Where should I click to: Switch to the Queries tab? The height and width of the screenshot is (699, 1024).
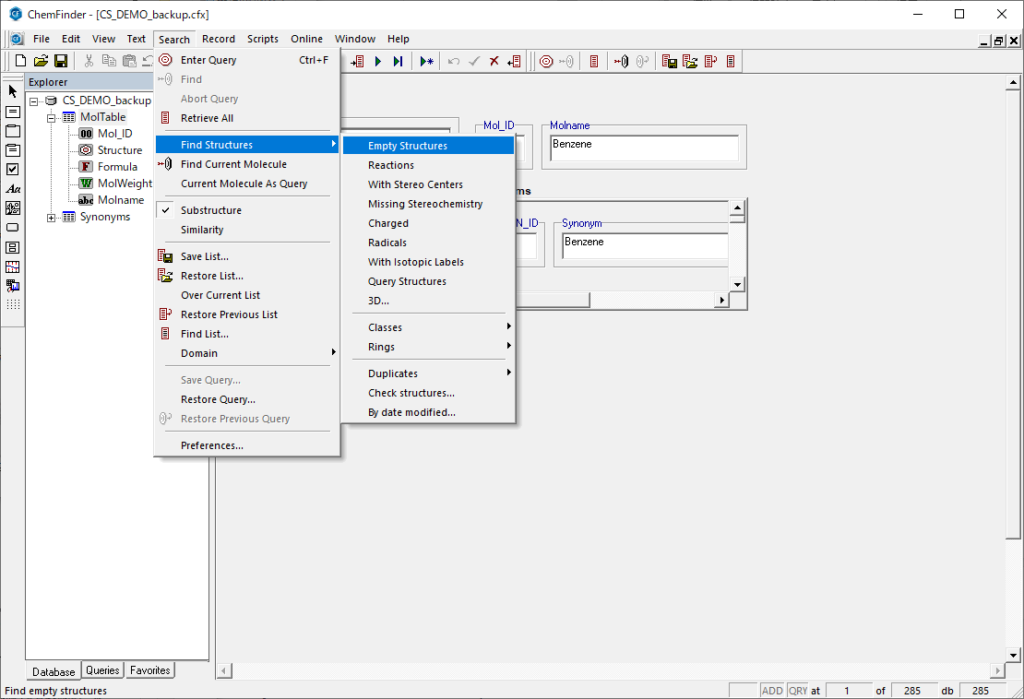pyautogui.click(x=102, y=671)
